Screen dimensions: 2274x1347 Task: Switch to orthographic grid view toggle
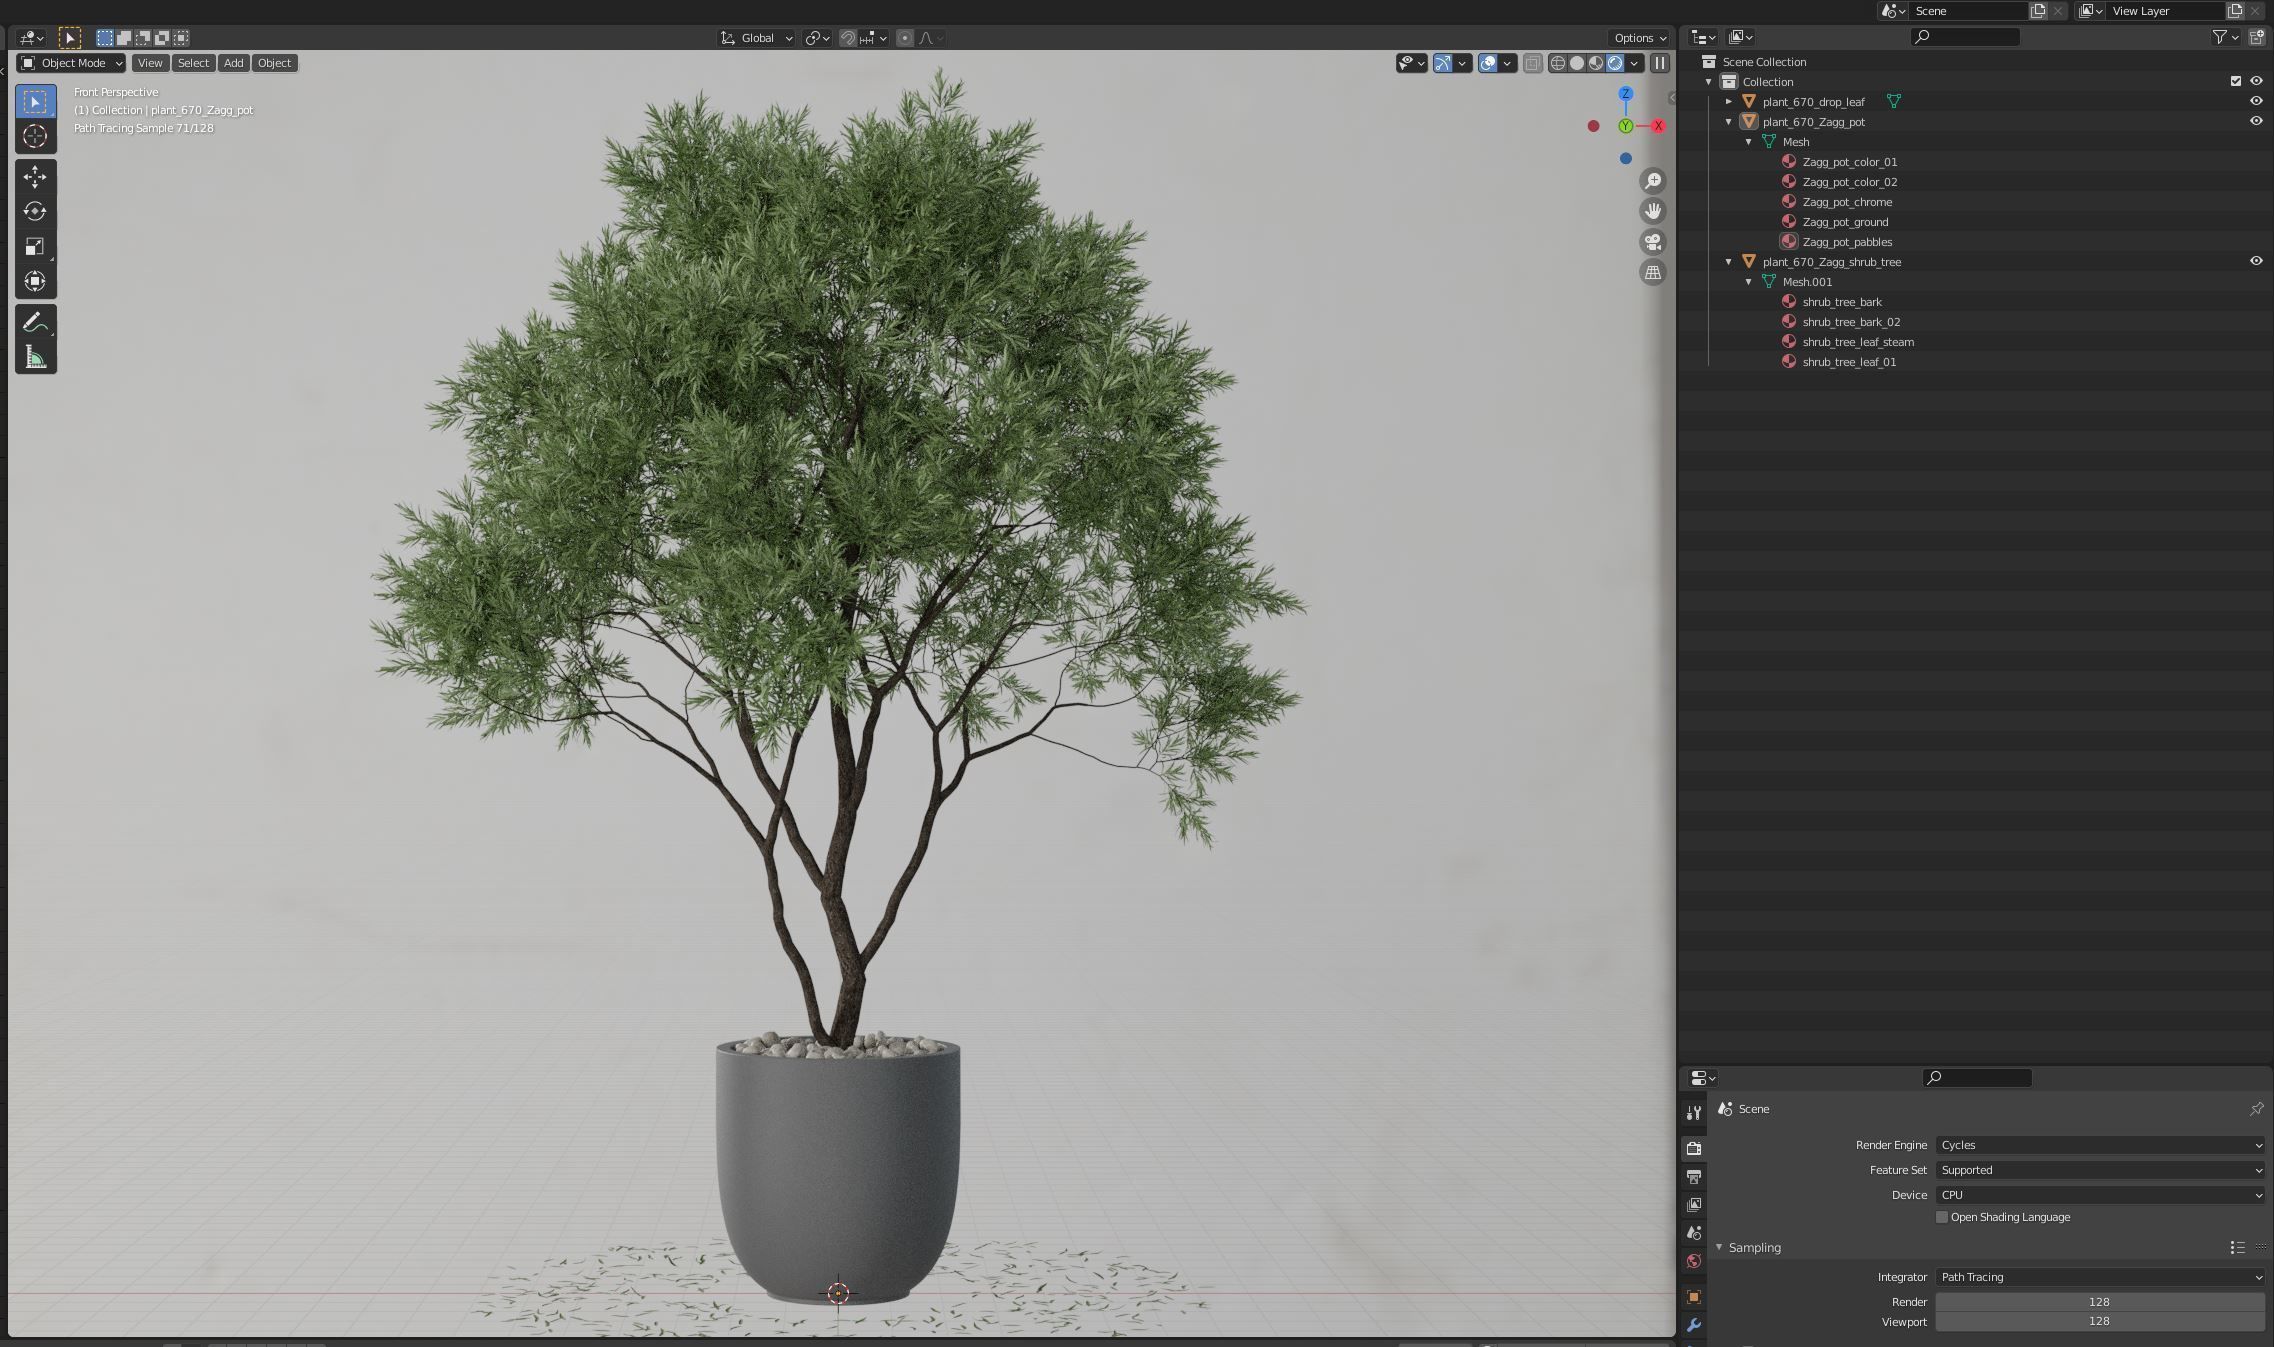click(x=1653, y=273)
